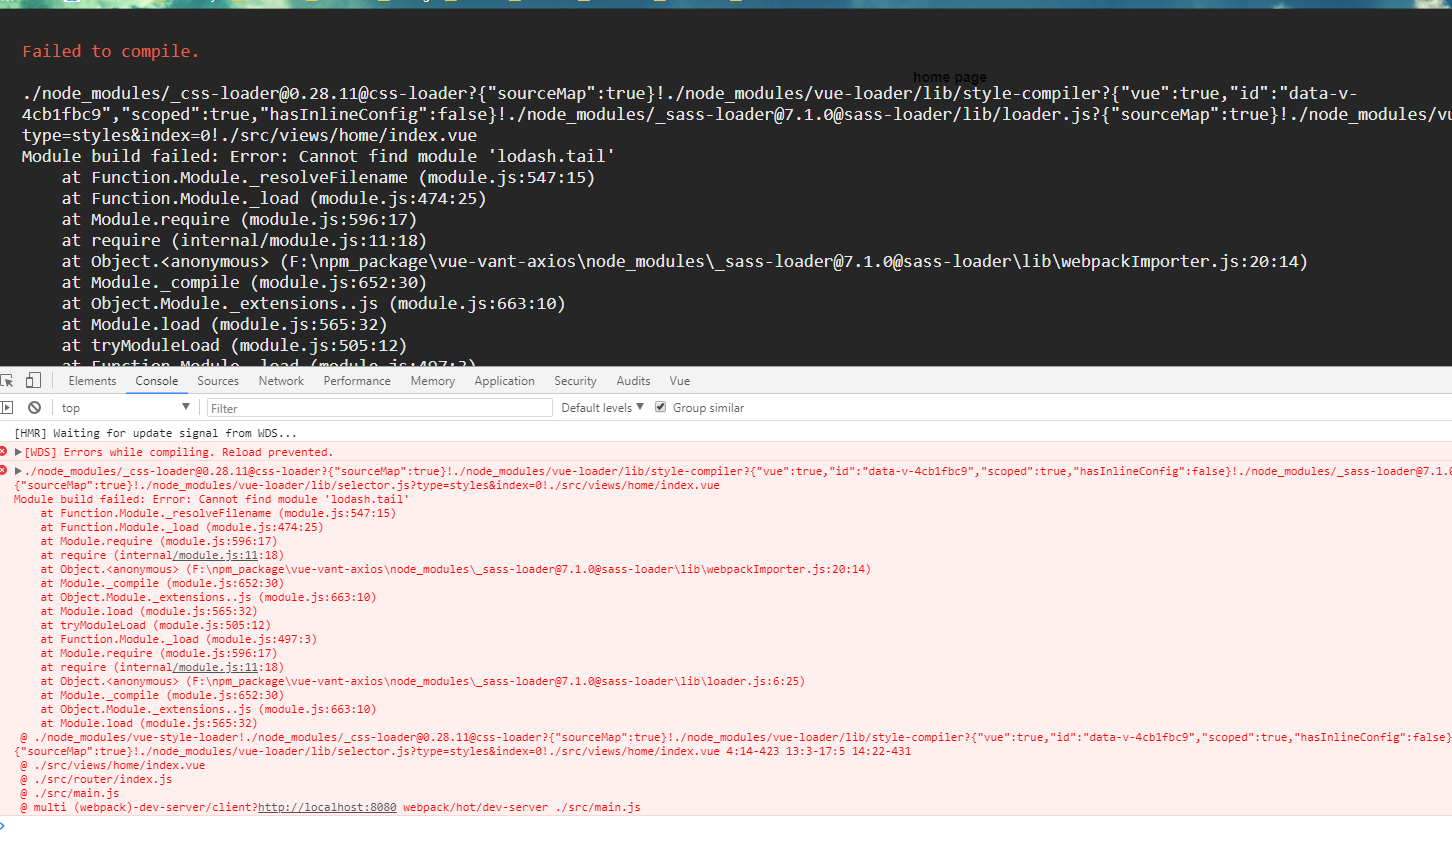This screenshot has width=1452, height=847.
Task: Click overlay line 'at Module.load (module.js:565:32)'
Action: [x=224, y=324]
